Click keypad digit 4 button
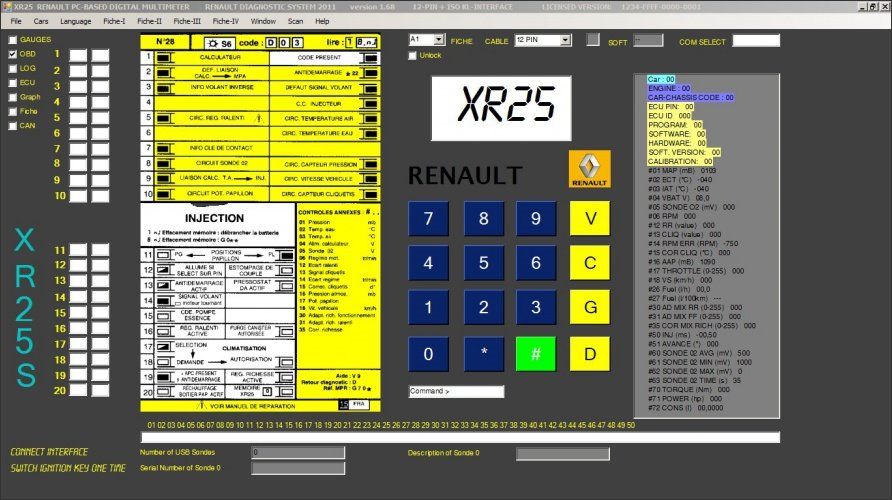Viewport: 892px width, 500px height. pos(428,263)
